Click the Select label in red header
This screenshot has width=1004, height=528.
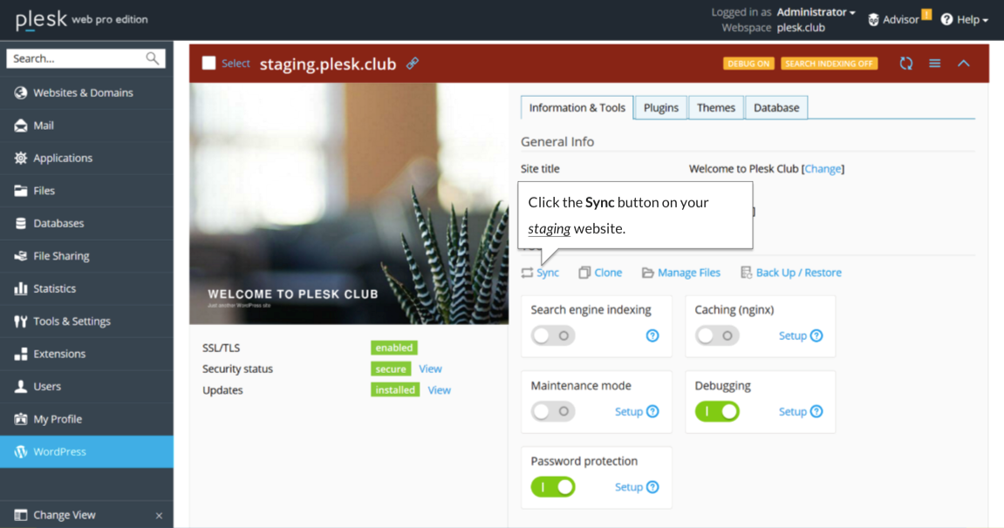(x=236, y=63)
